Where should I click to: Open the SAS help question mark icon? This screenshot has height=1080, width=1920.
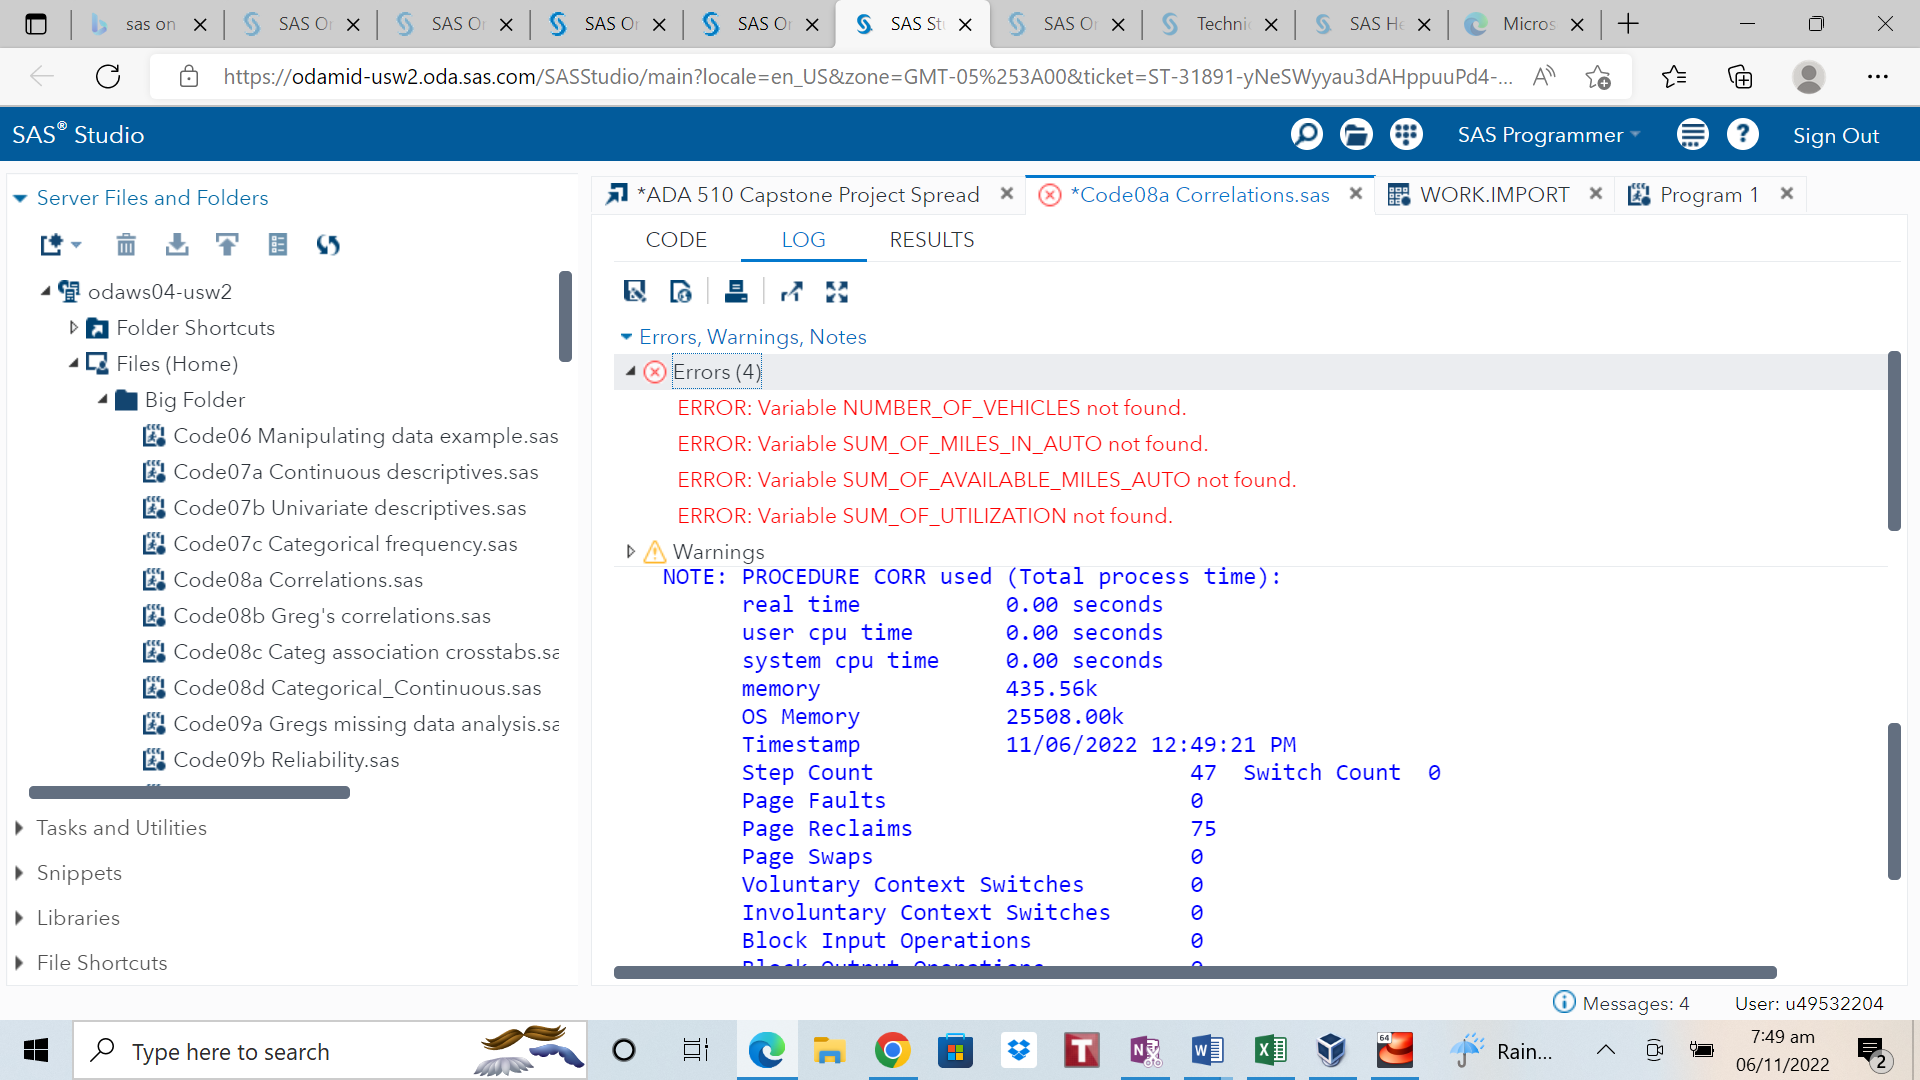pyautogui.click(x=1742, y=134)
